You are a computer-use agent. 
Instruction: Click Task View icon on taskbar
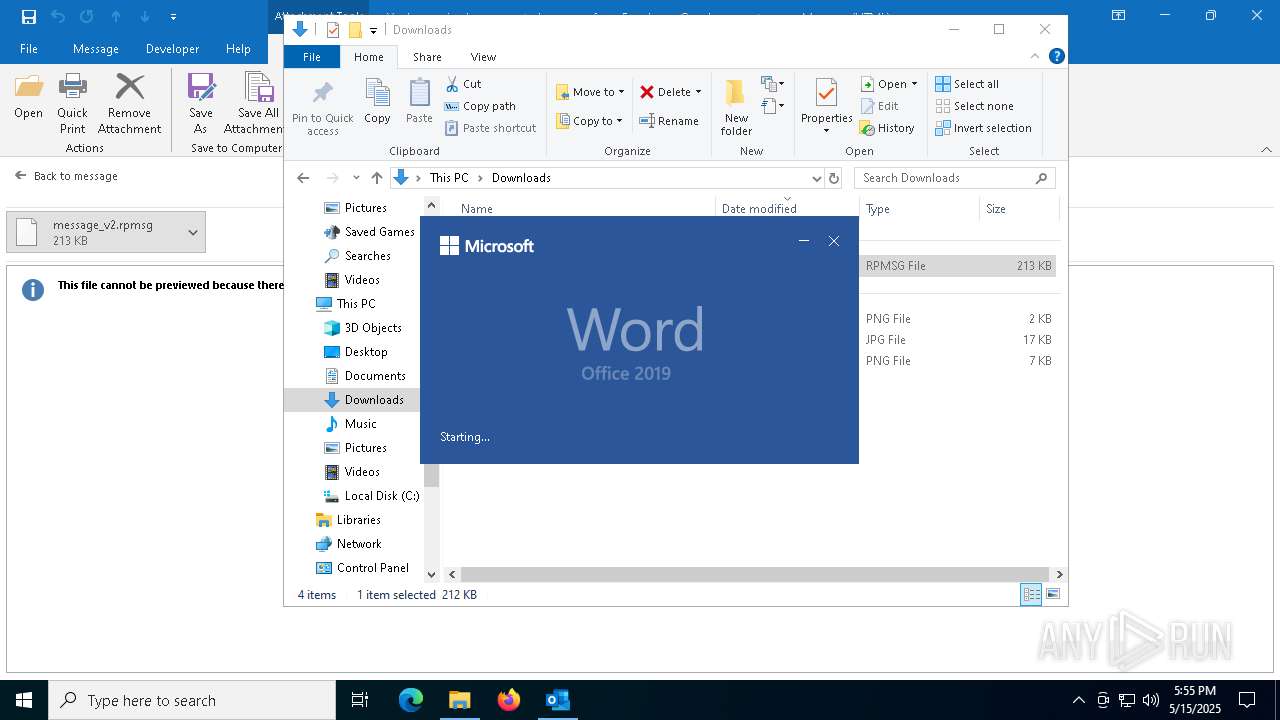tap(360, 700)
